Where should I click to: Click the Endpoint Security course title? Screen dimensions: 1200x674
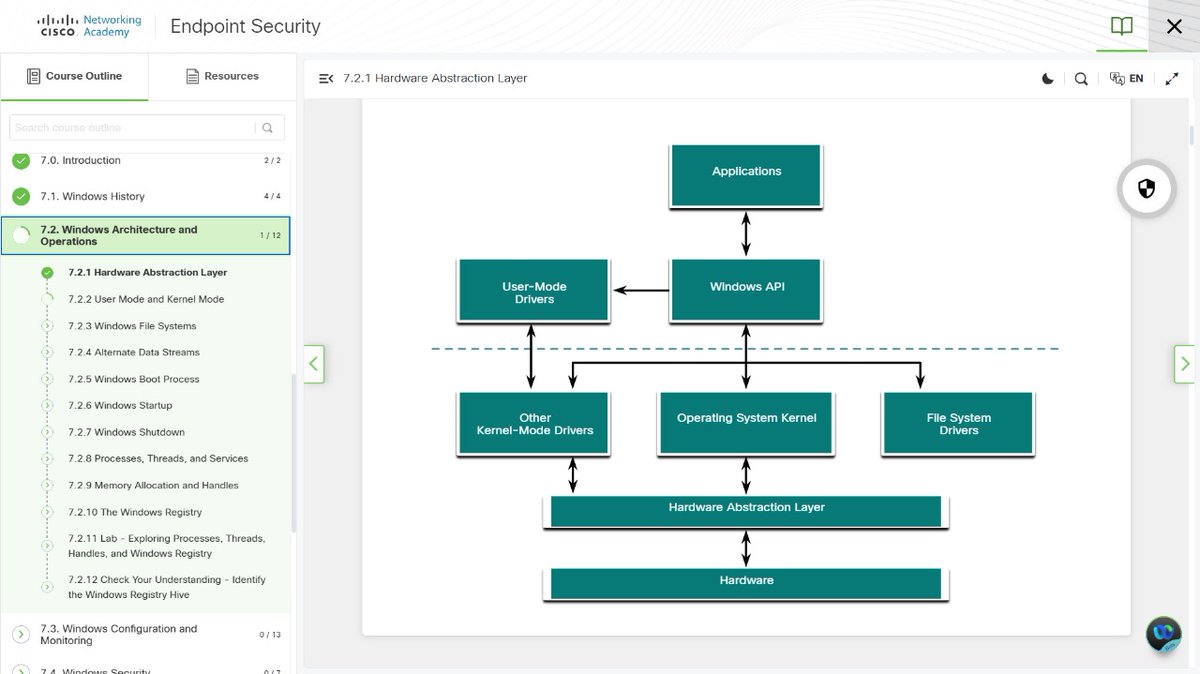(x=245, y=27)
